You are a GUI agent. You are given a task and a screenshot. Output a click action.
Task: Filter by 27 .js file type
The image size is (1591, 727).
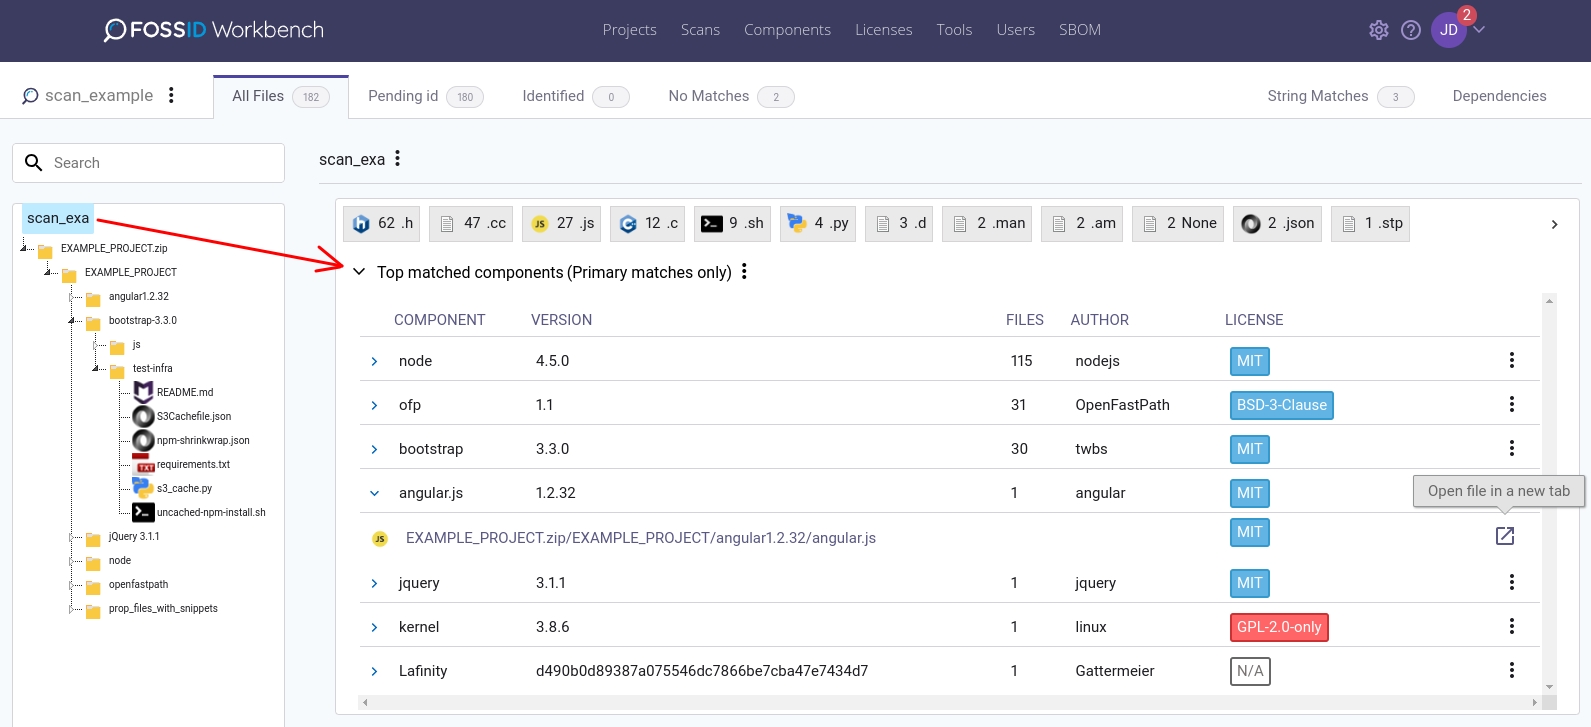click(562, 223)
